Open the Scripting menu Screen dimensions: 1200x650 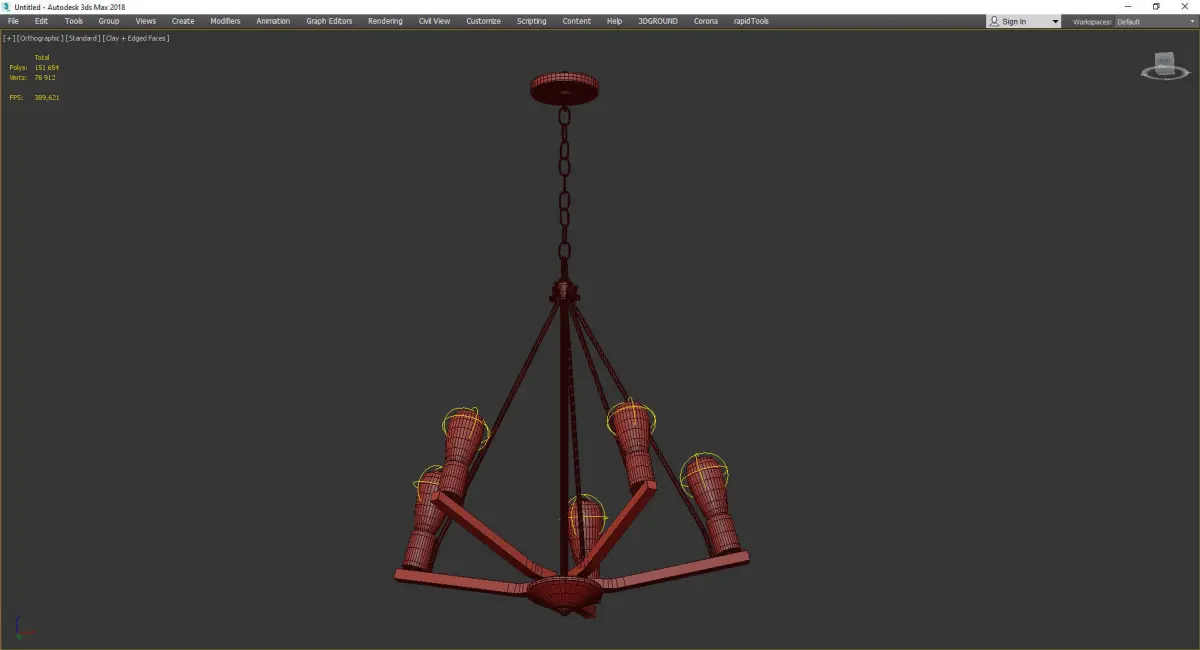tap(531, 21)
